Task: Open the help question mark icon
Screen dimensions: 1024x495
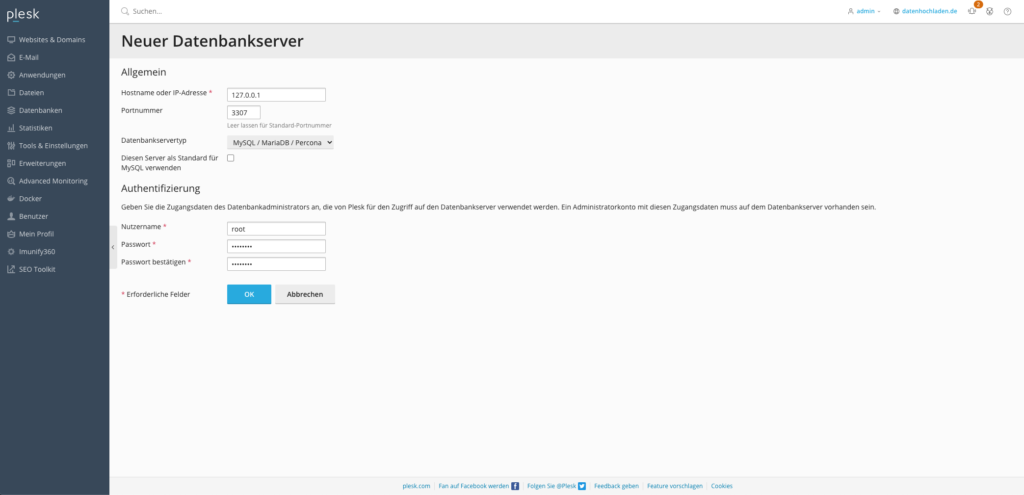Action: (1008, 11)
